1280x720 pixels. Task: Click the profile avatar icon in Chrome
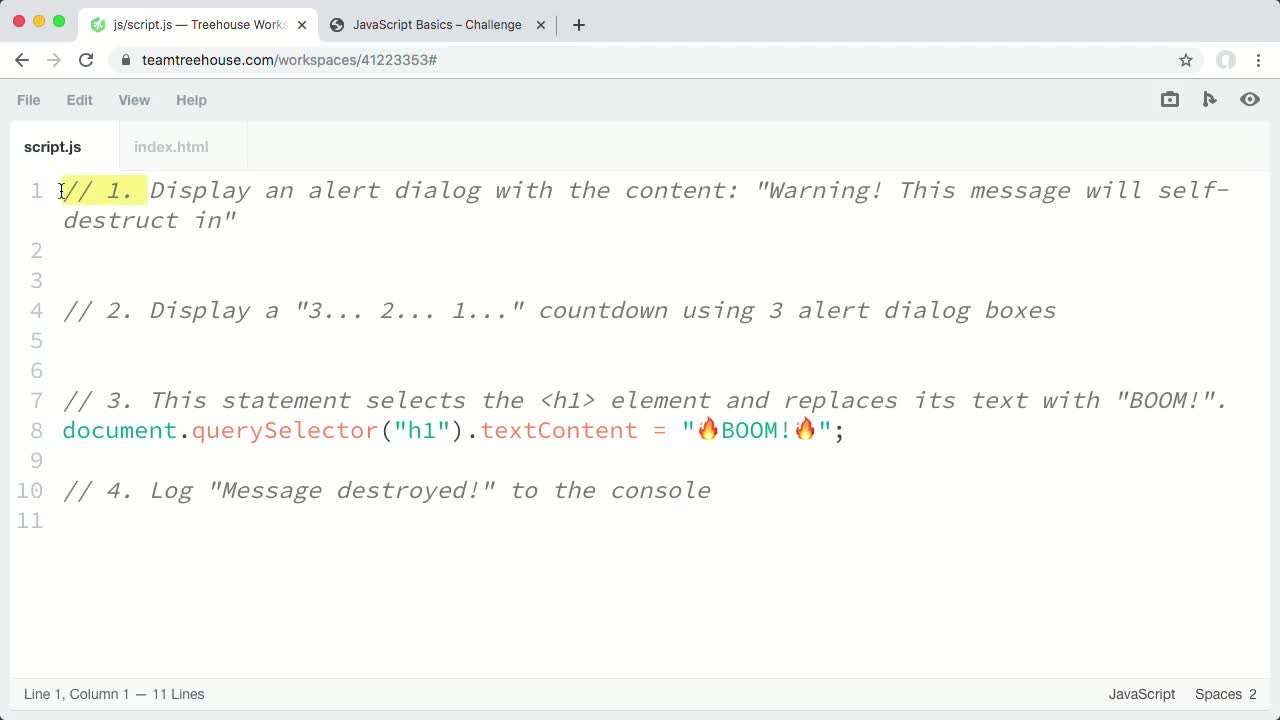1226,60
